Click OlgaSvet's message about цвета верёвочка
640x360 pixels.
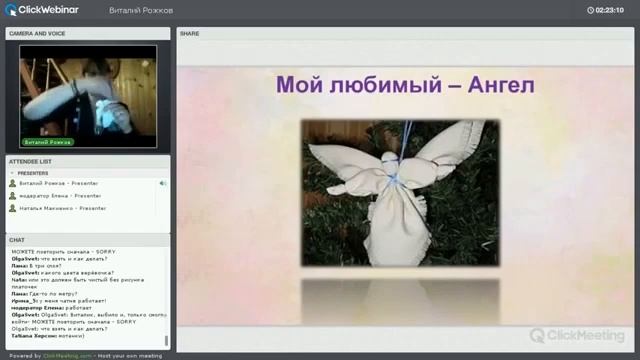click(62, 273)
